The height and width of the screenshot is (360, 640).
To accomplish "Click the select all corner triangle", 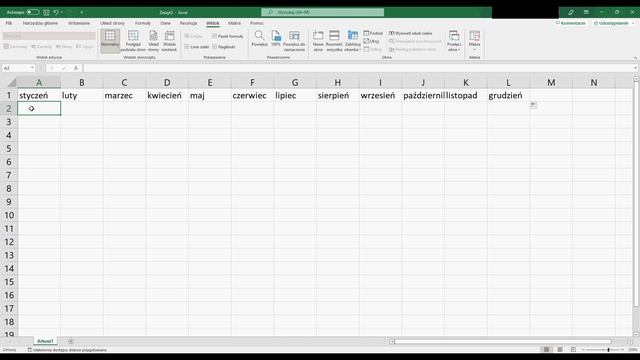I will [x=12, y=83].
